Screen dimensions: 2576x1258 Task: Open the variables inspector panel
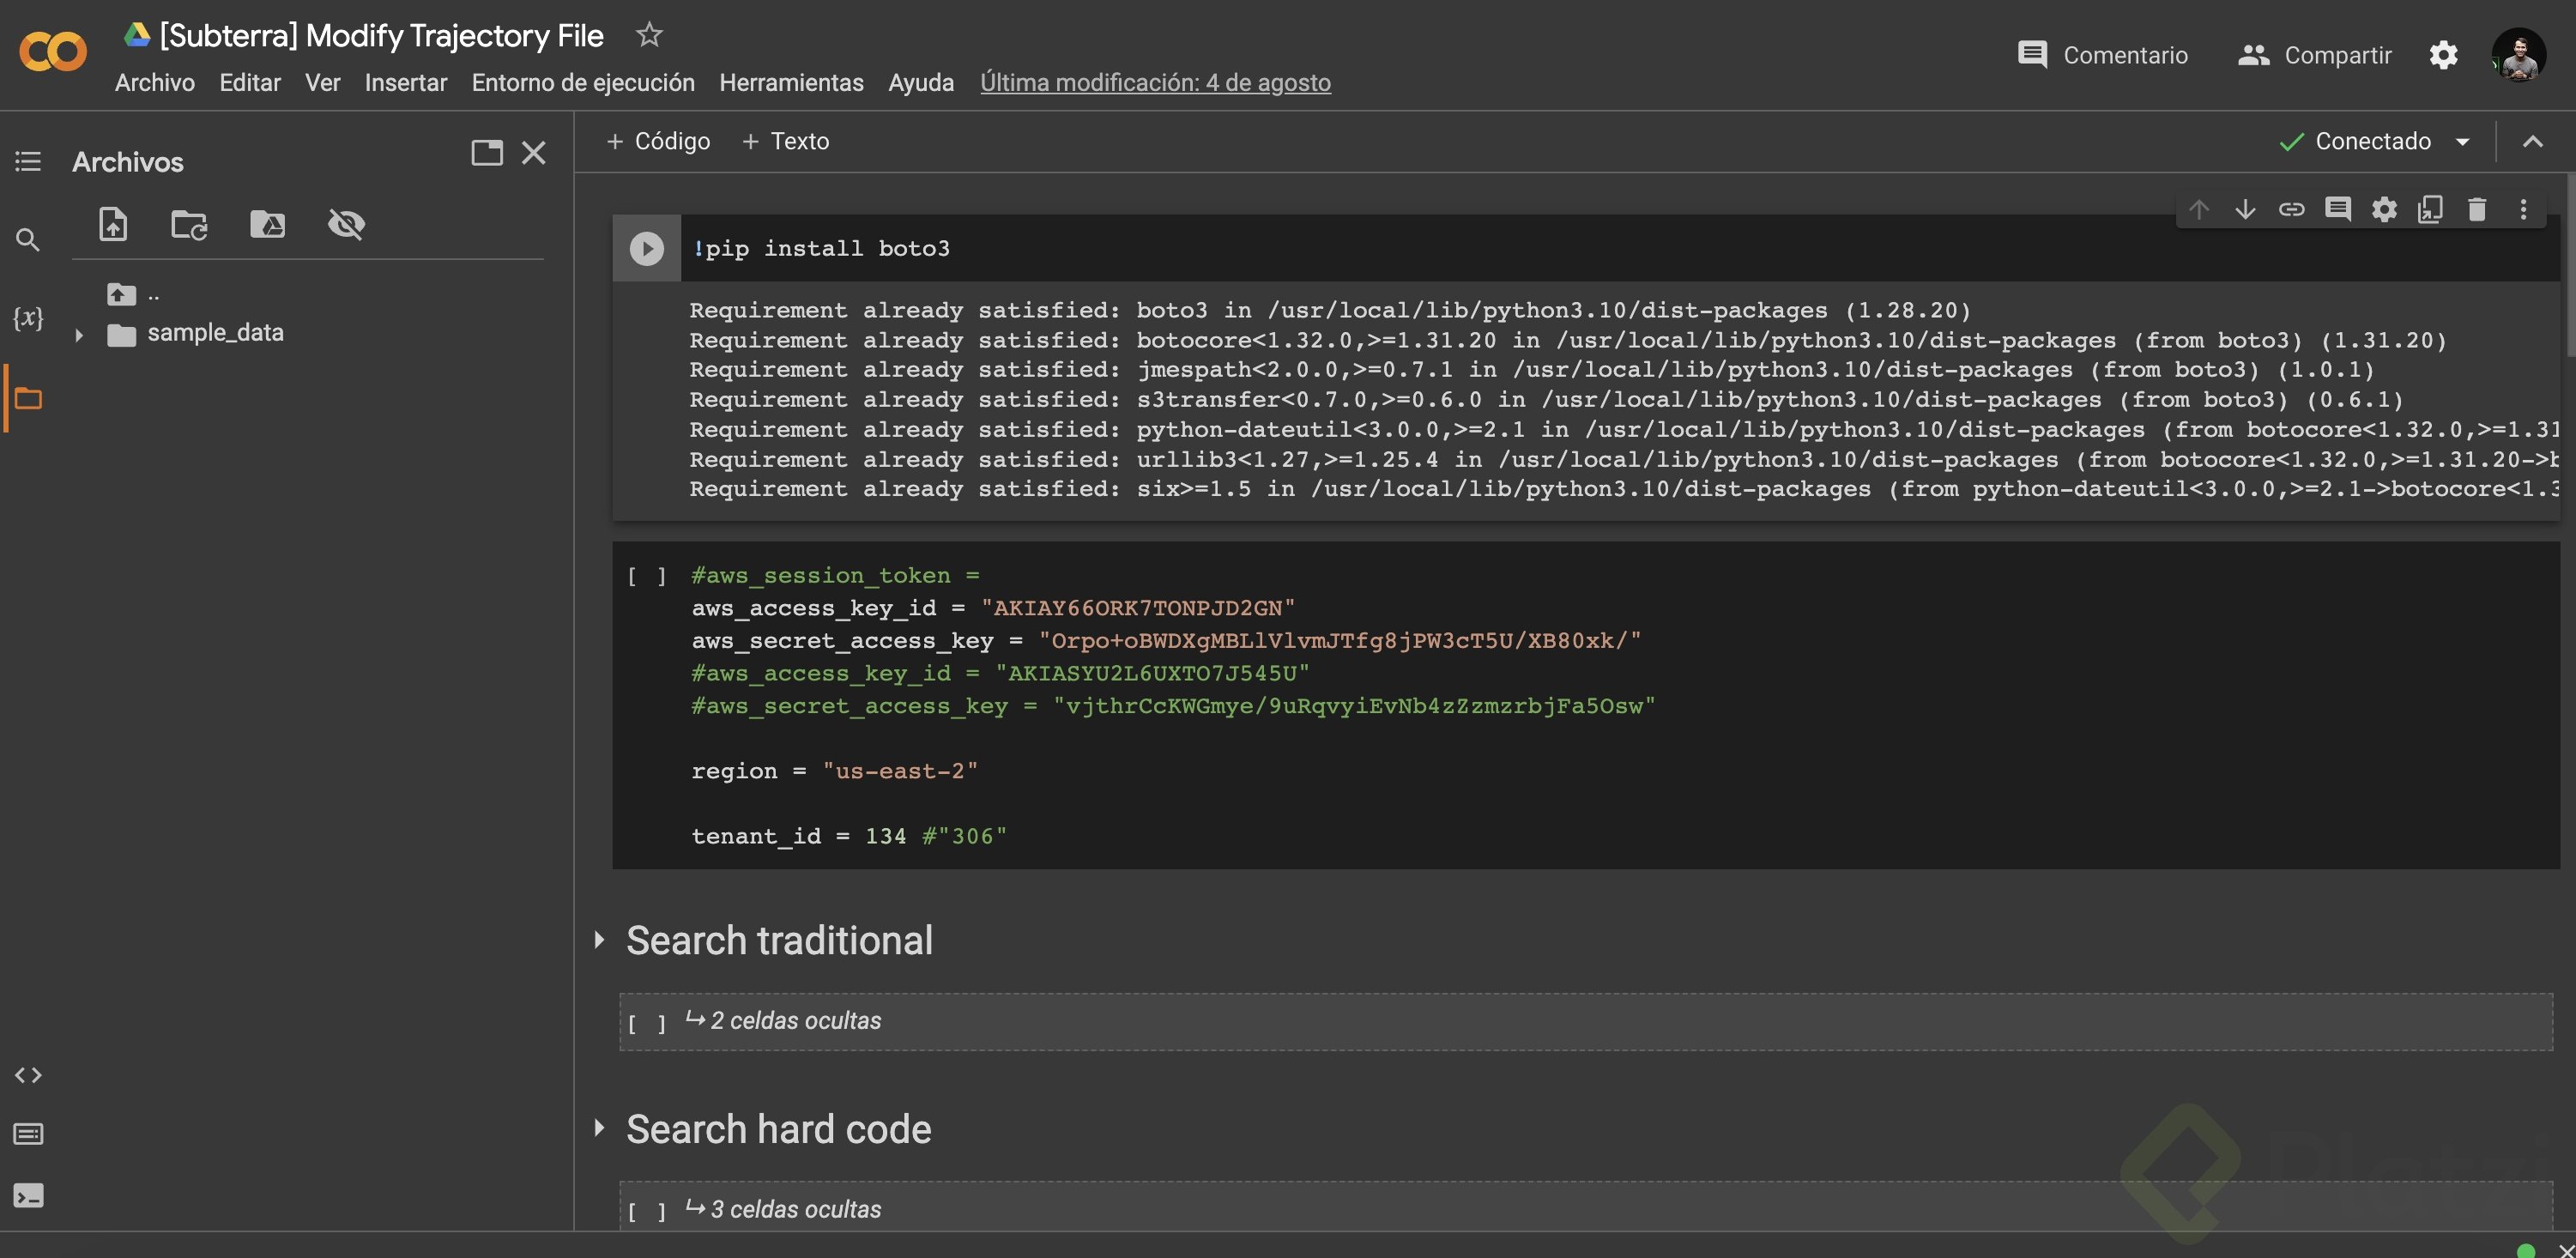click(x=28, y=318)
